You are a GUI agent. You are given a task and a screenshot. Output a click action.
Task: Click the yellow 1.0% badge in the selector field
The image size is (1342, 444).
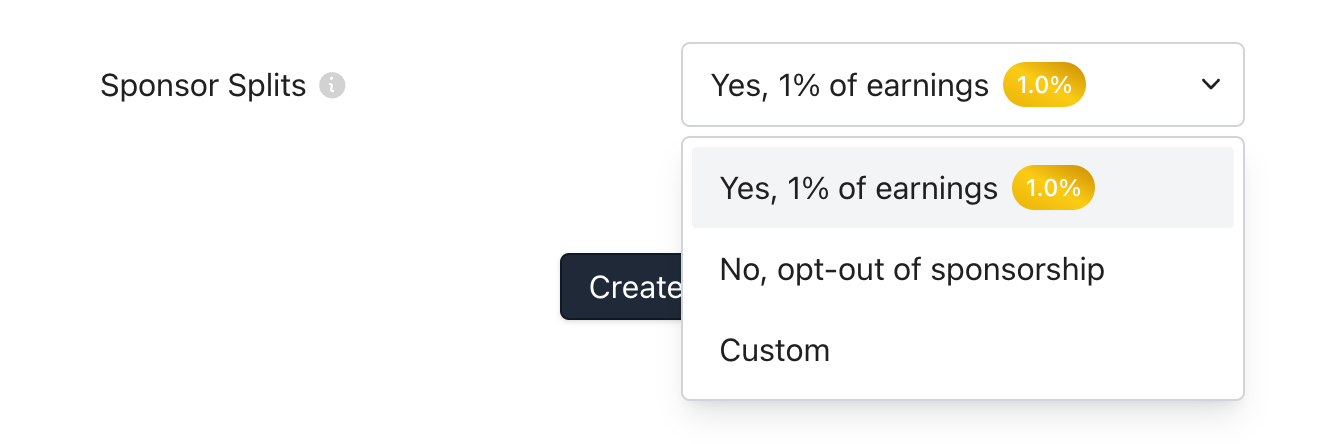tap(1044, 85)
